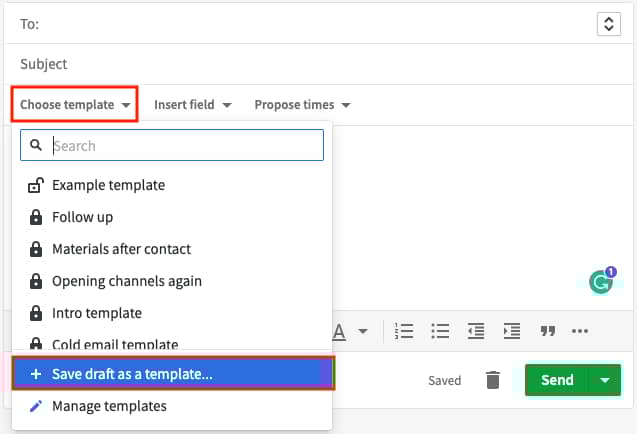Open the Grammarly suggestions badge
Viewport: 637px width, 434px height.
pos(602,280)
